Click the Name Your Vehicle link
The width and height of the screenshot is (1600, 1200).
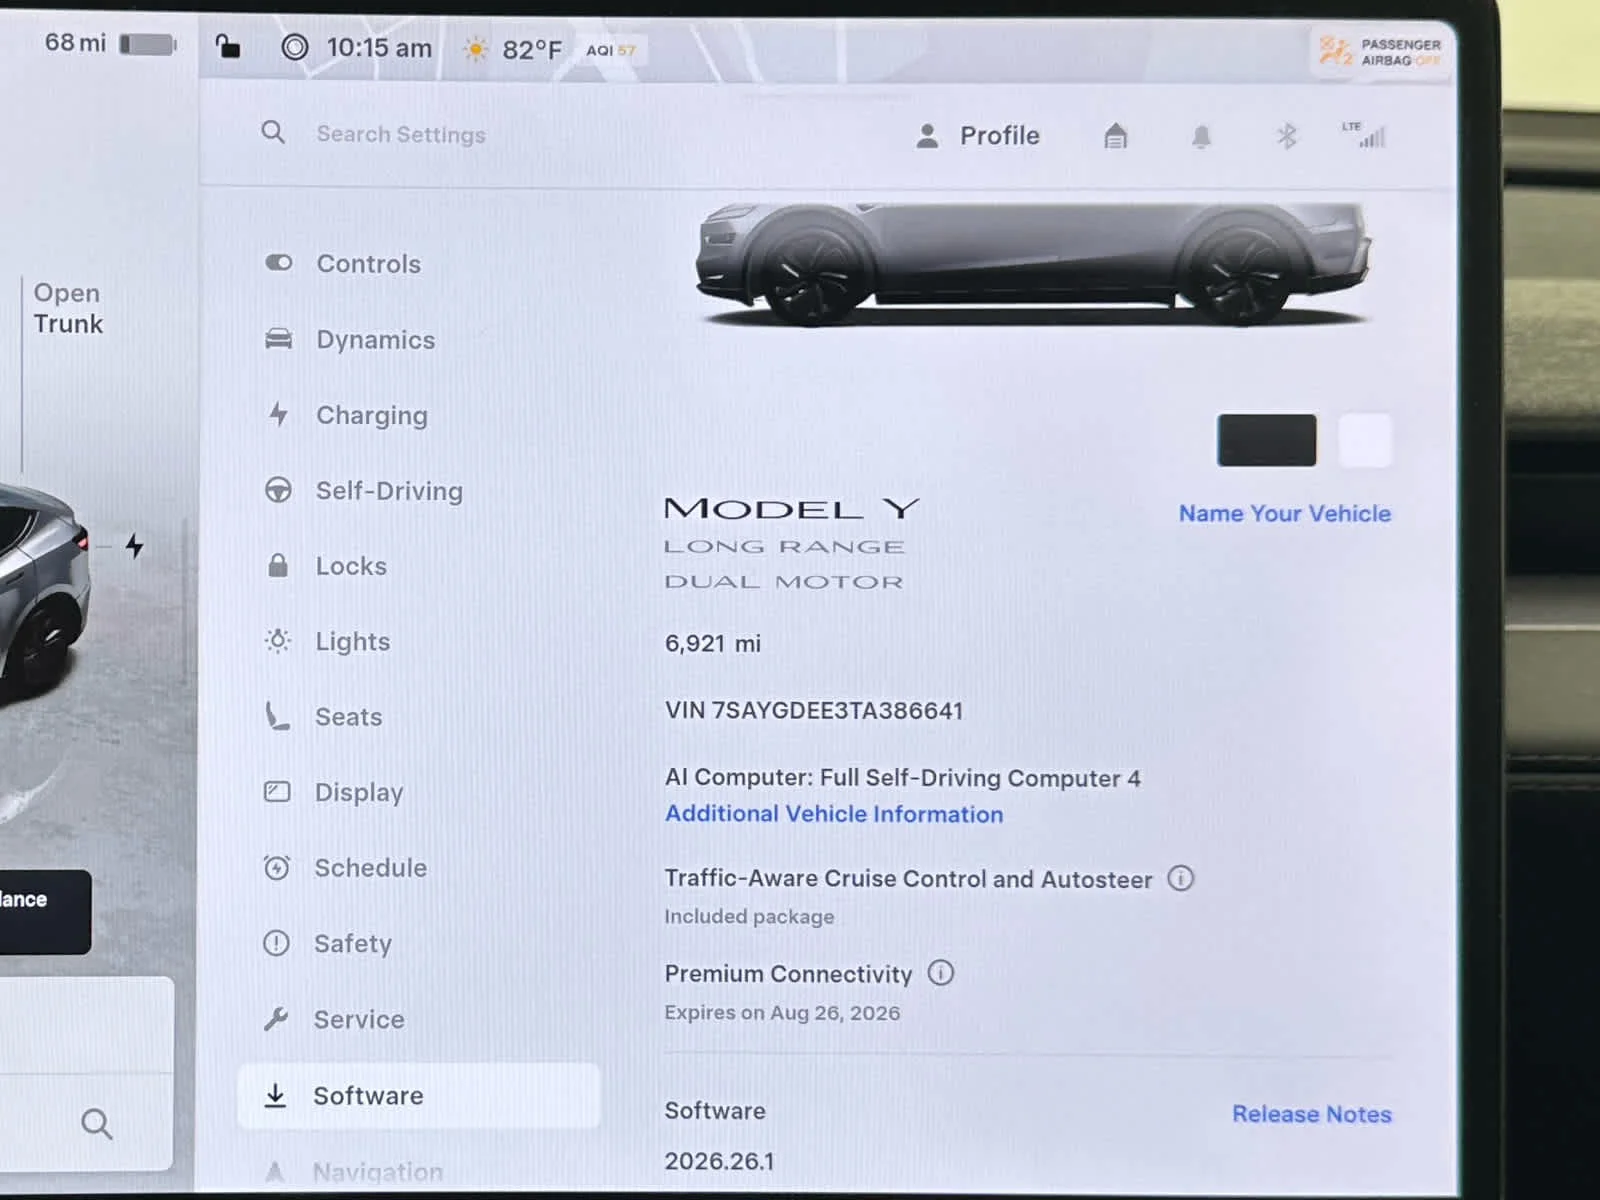[1285, 513]
